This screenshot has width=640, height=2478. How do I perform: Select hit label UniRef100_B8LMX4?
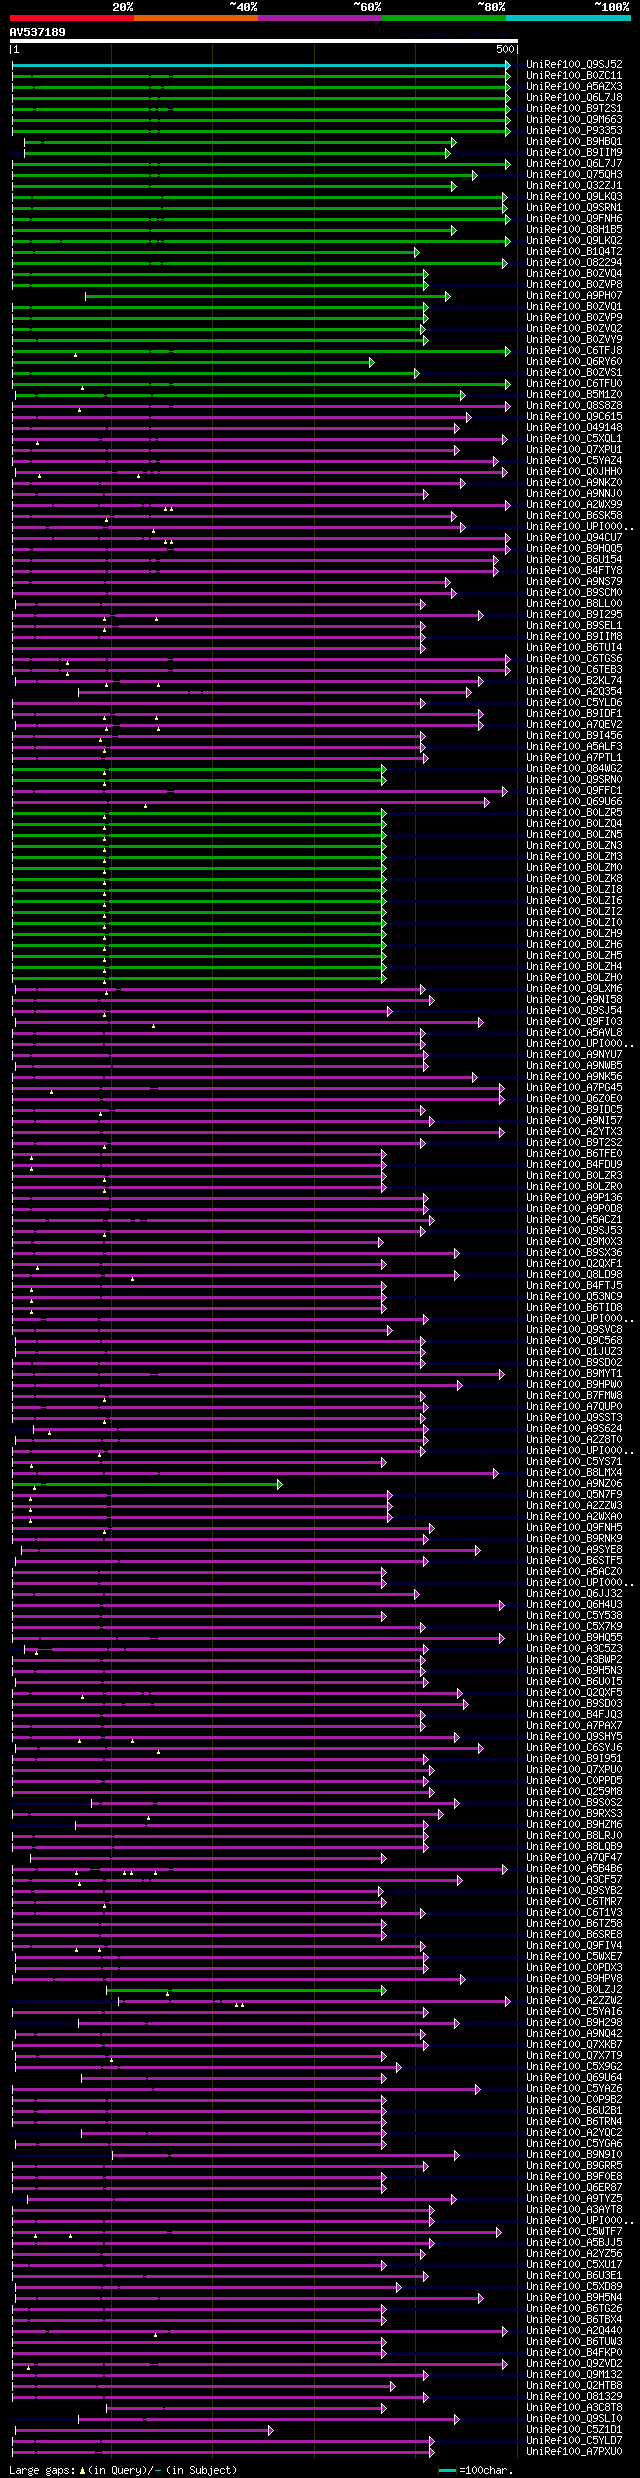[x=574, y=1473]
